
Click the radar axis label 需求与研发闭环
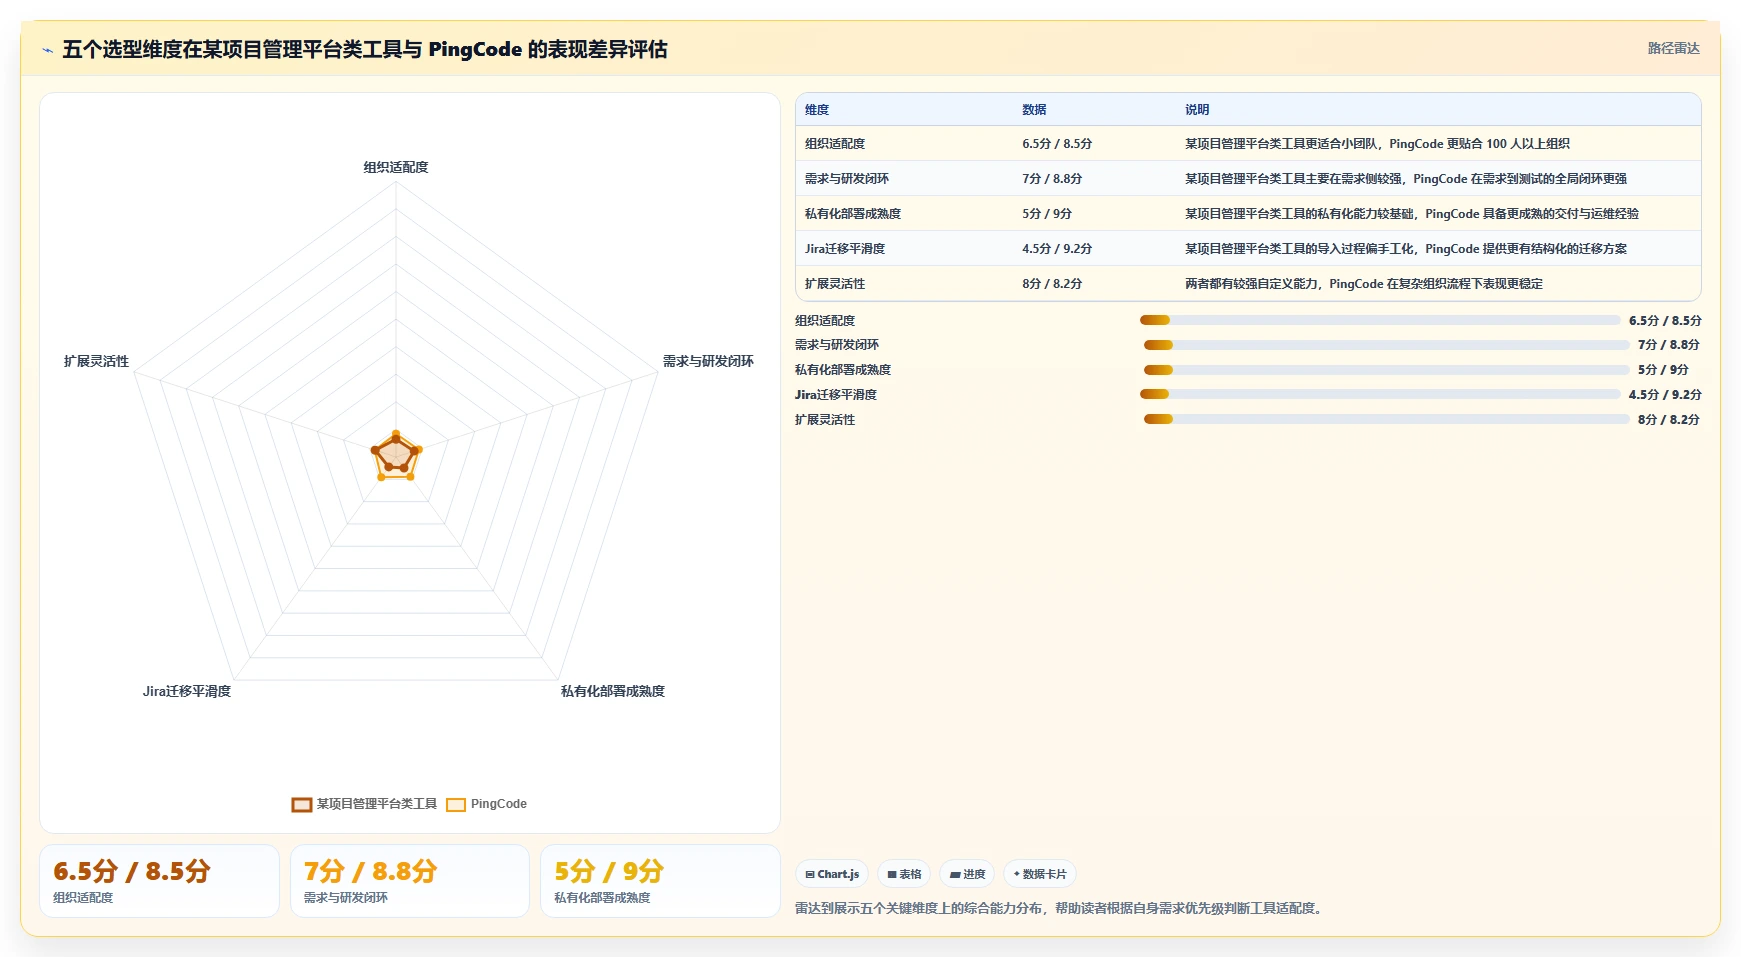(x=708, y=361)
